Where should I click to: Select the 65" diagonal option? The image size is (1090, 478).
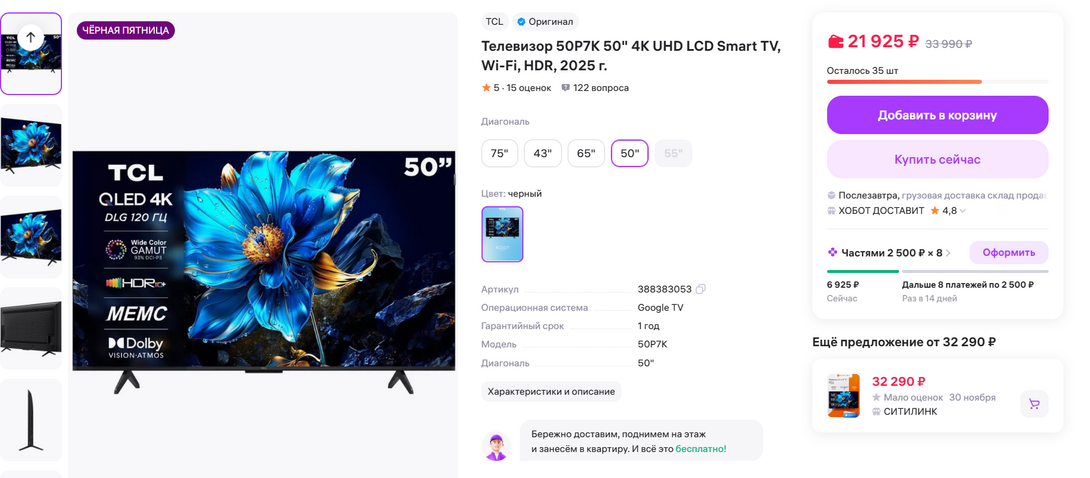(x=586, y=154)
